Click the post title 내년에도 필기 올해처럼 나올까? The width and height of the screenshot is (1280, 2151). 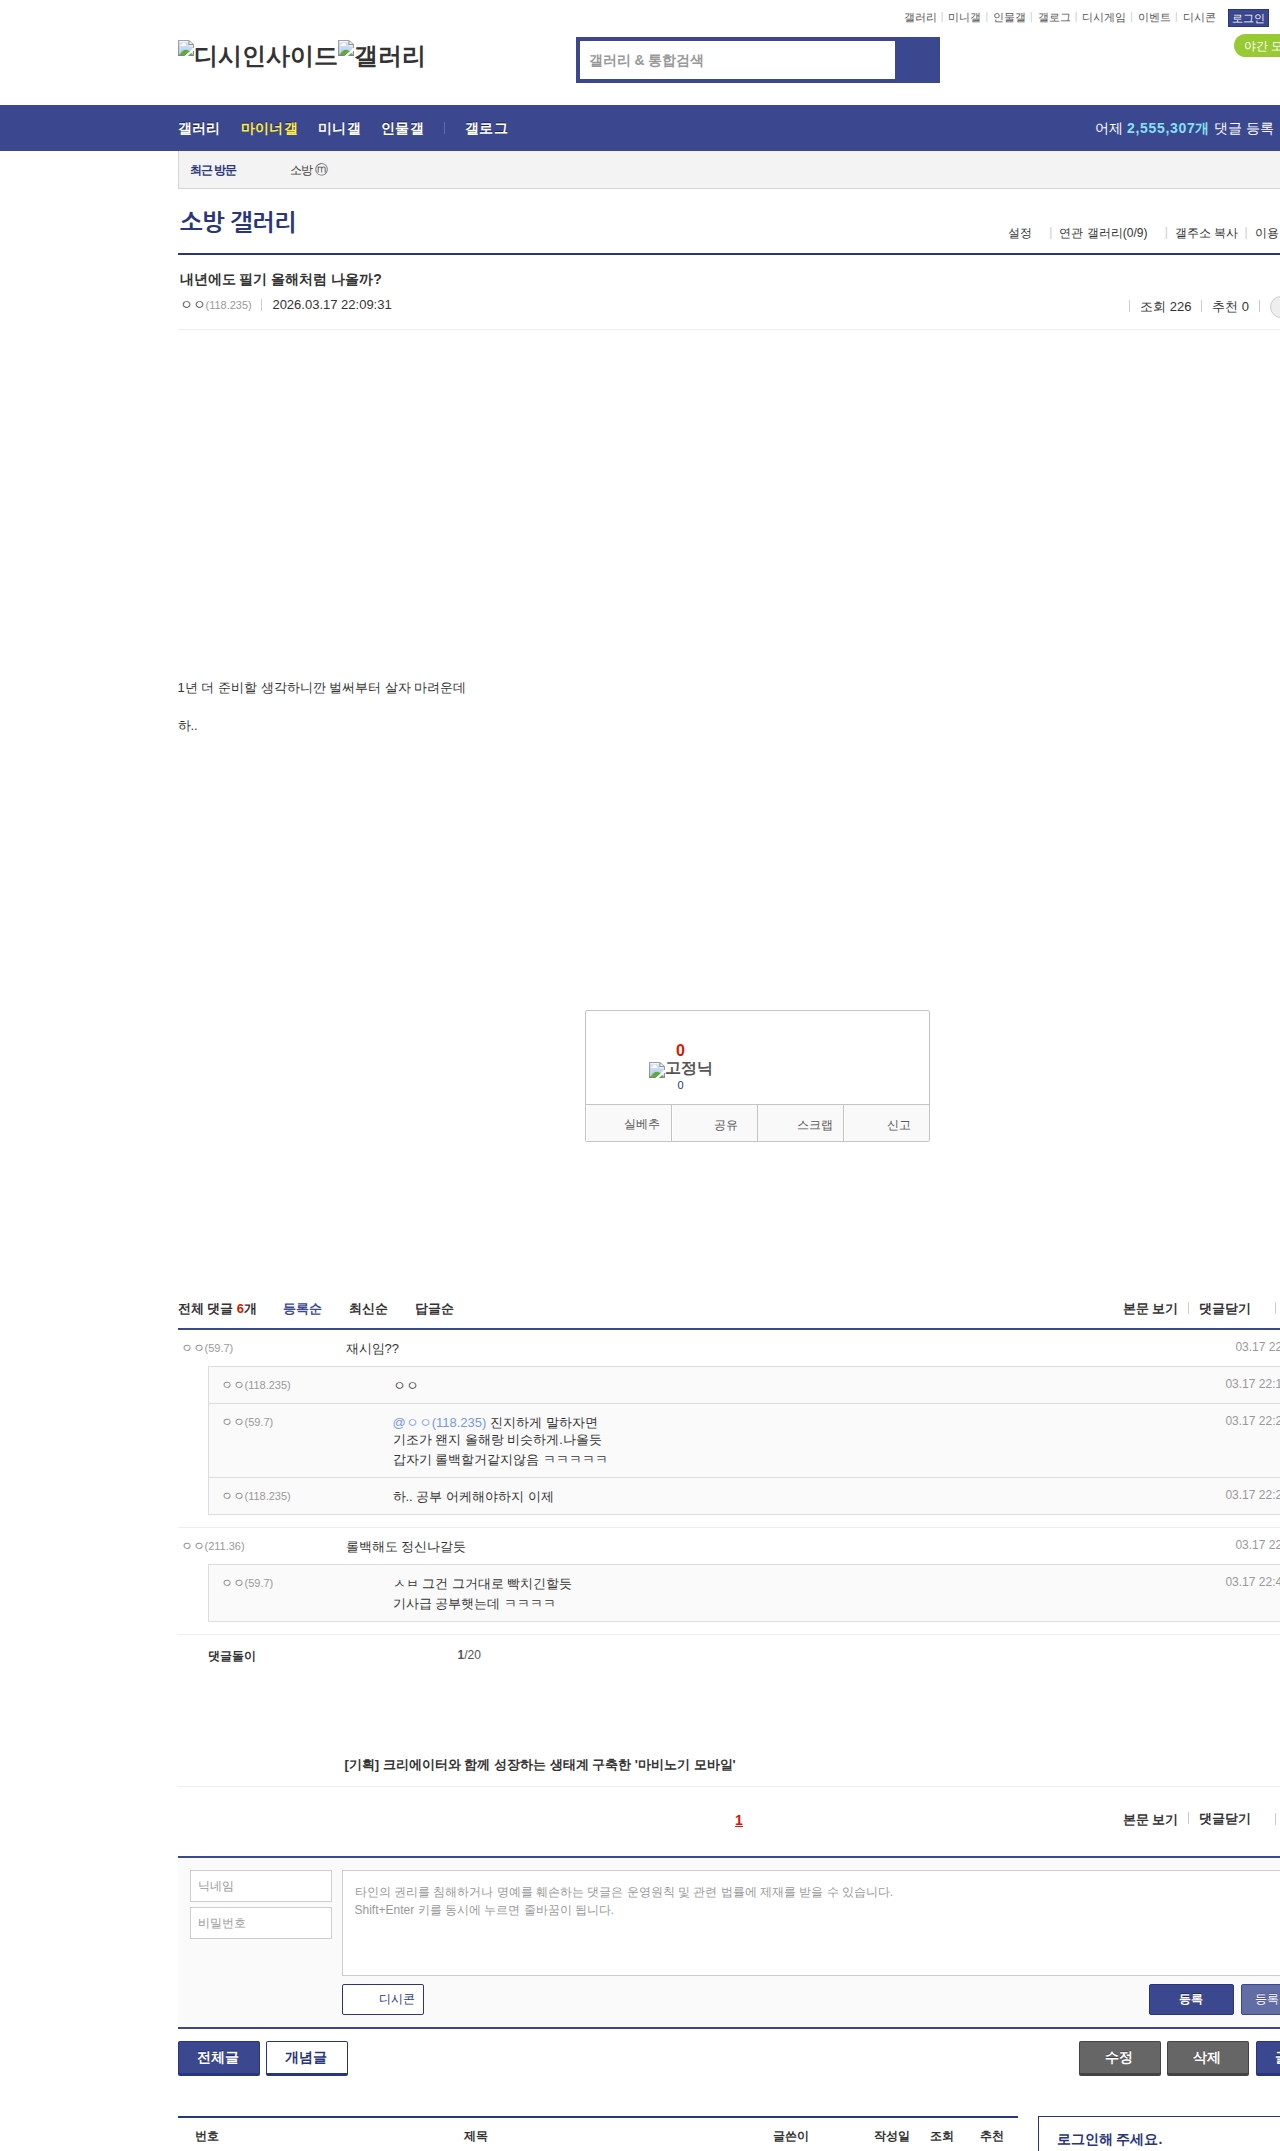coord(280,280)
